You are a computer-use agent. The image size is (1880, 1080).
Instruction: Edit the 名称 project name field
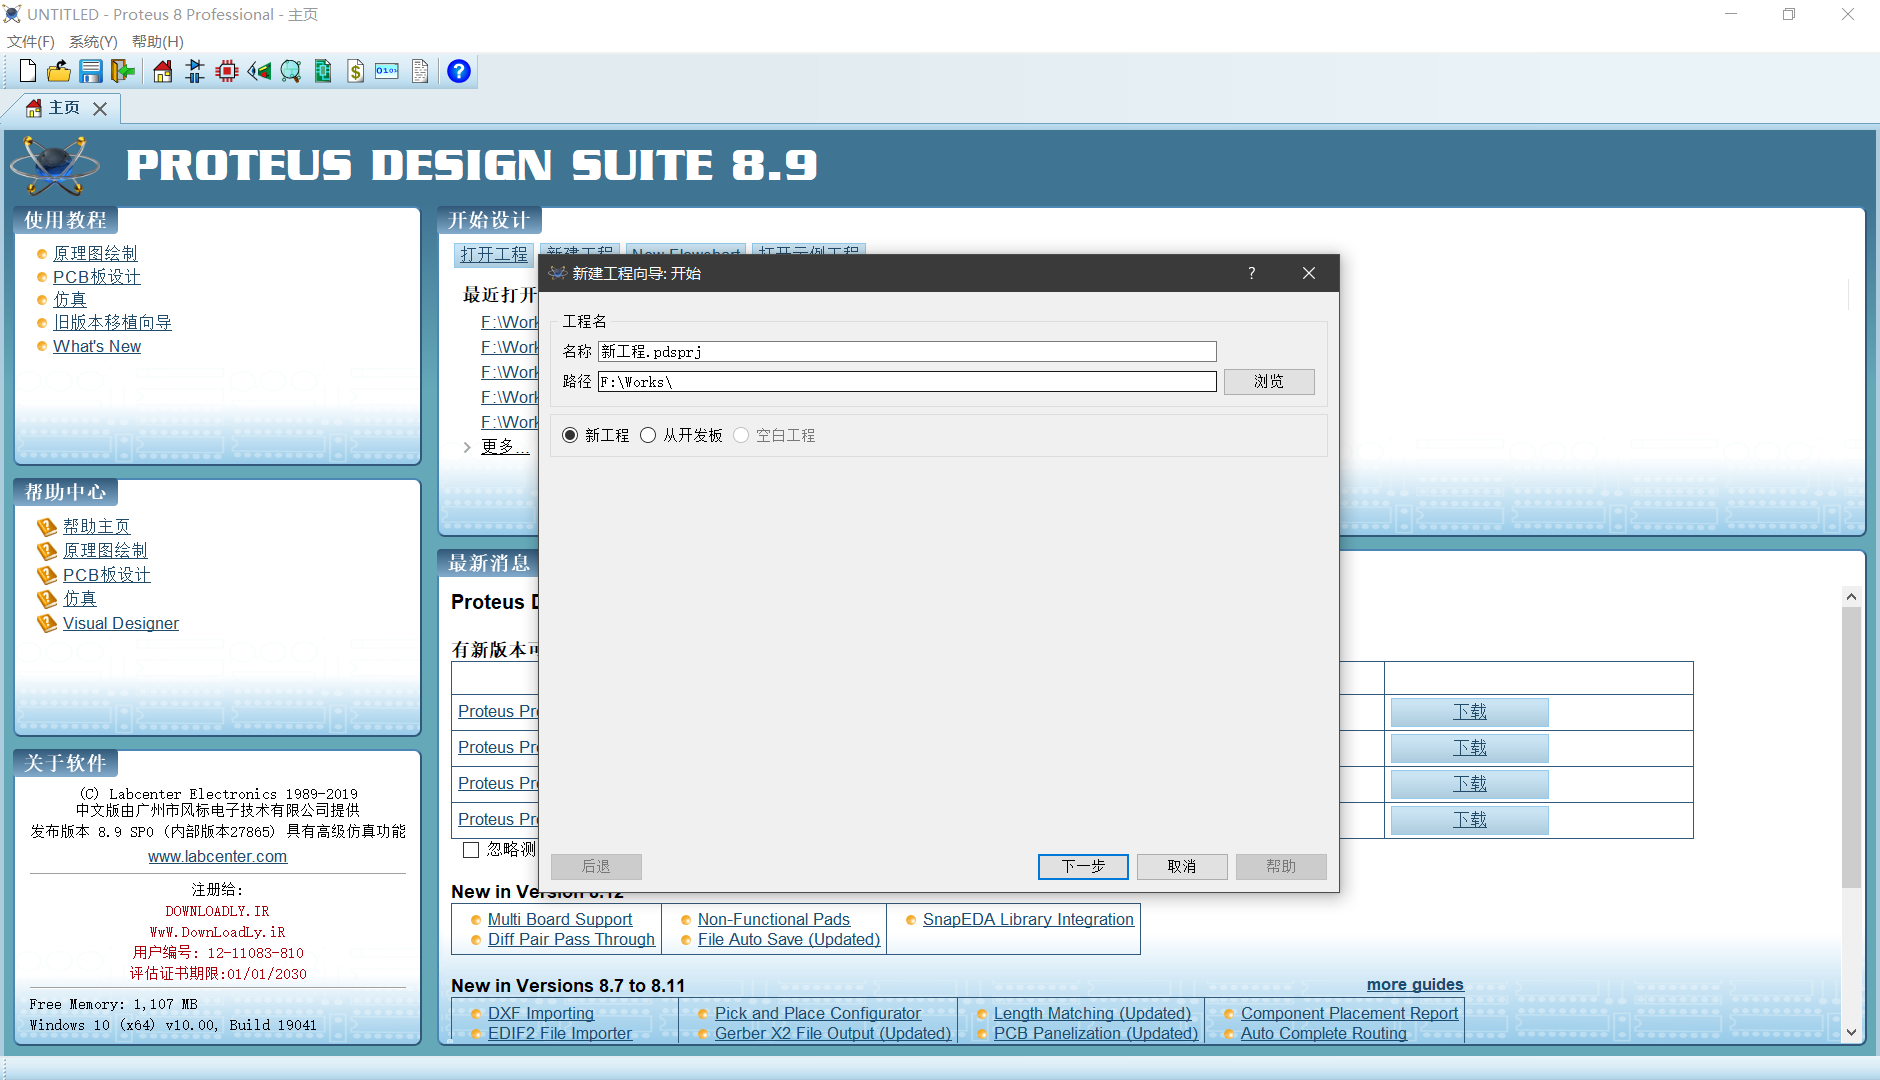click(x=907, y=351)
